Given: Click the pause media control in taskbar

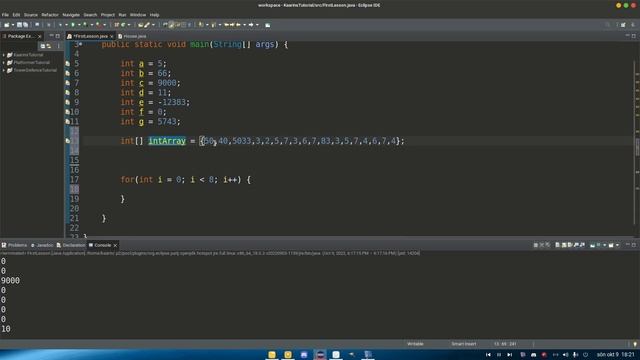Looking at the screenshot, I should point(499,355).
